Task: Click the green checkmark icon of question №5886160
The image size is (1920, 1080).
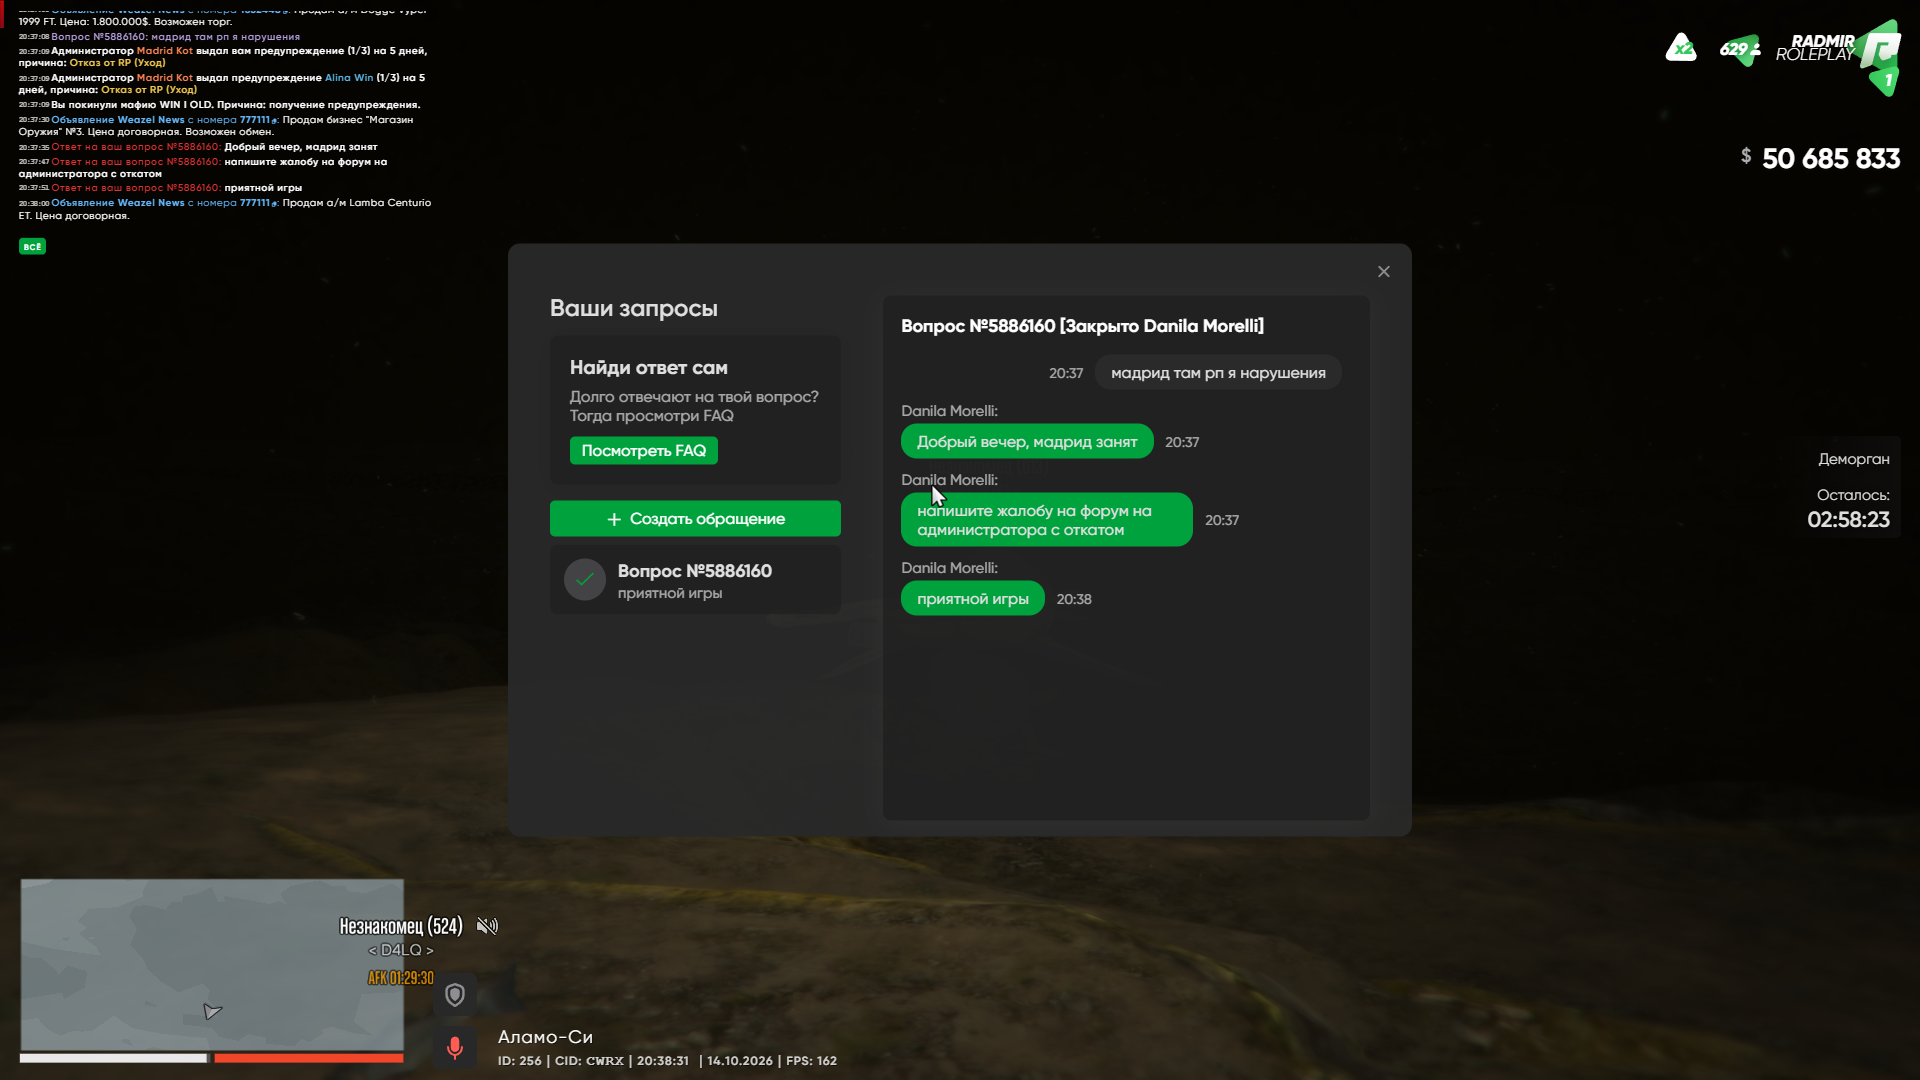Action: click(585, 580)
